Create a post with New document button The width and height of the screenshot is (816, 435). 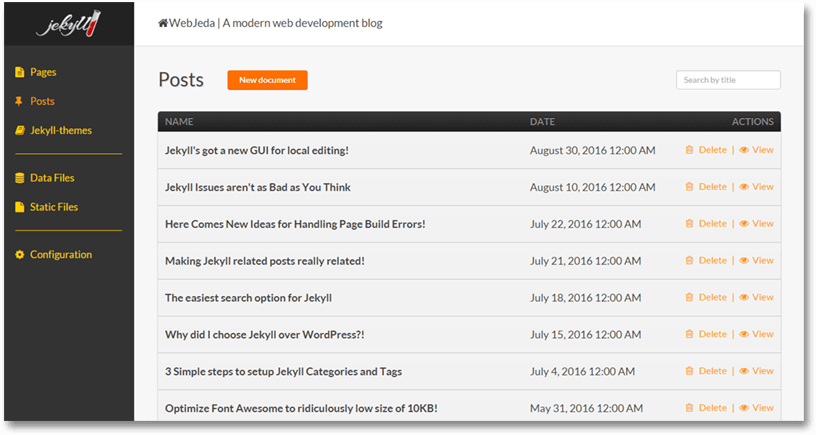(x=267, y=80)
